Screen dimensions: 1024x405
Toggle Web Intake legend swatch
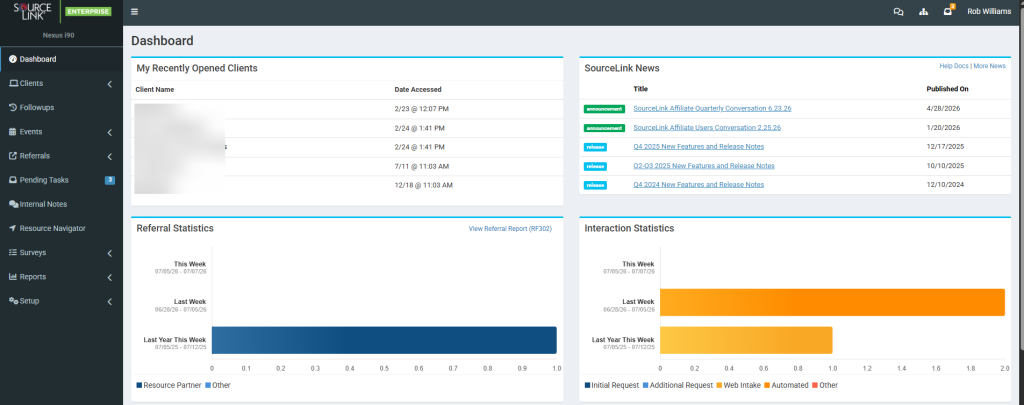click(720, 385)
